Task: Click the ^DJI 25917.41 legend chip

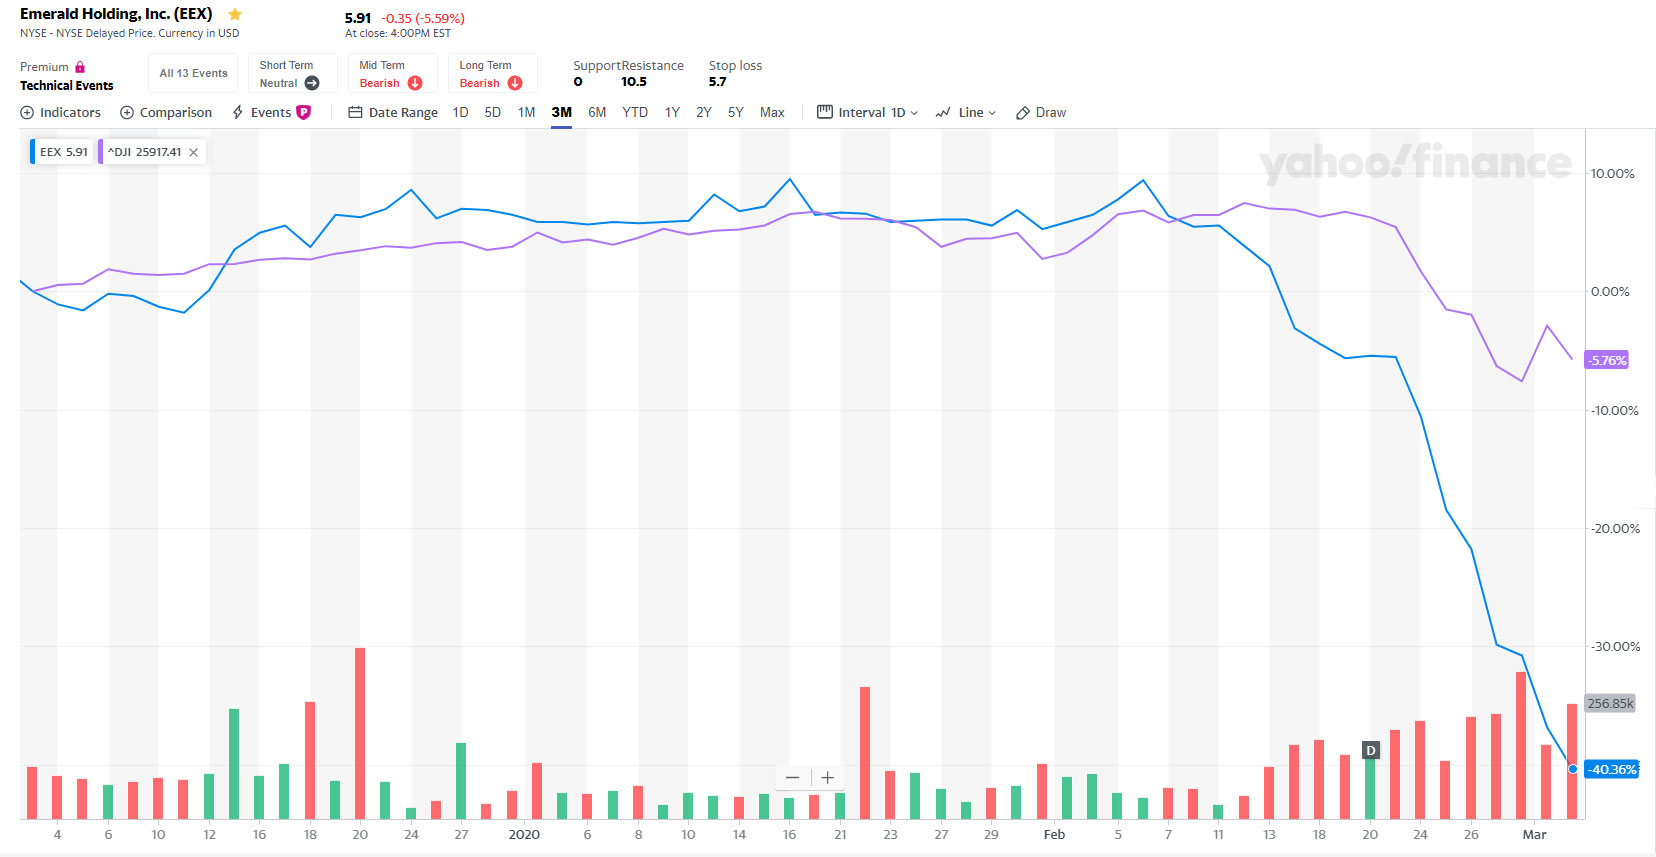Action: click(153, 152)
